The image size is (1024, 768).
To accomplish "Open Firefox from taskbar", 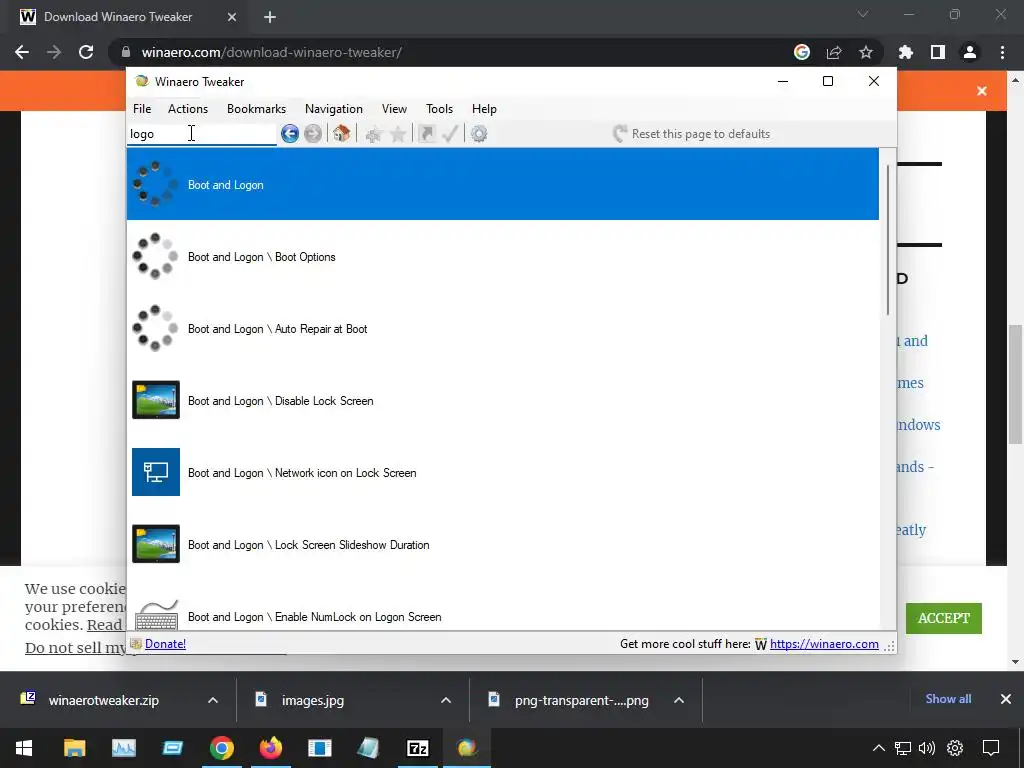I will pyautogui.click(x=270, y=748).
